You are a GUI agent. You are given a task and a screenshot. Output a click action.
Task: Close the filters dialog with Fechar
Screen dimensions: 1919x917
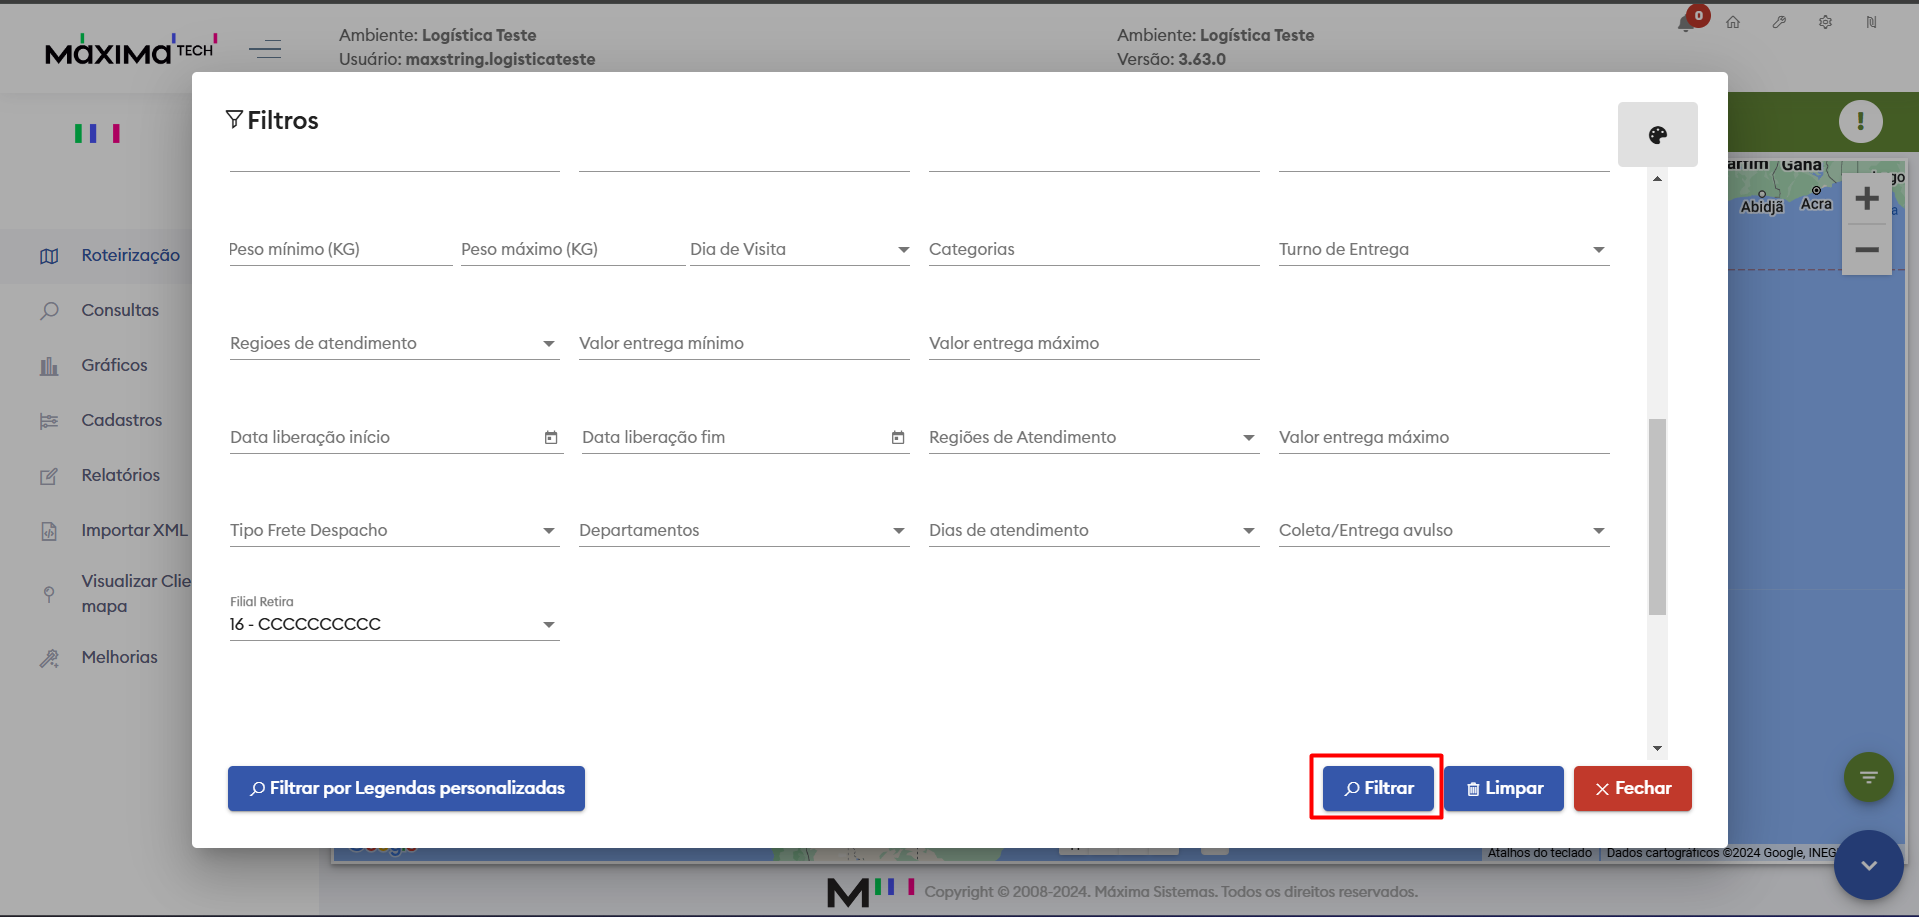(1633, 788)
